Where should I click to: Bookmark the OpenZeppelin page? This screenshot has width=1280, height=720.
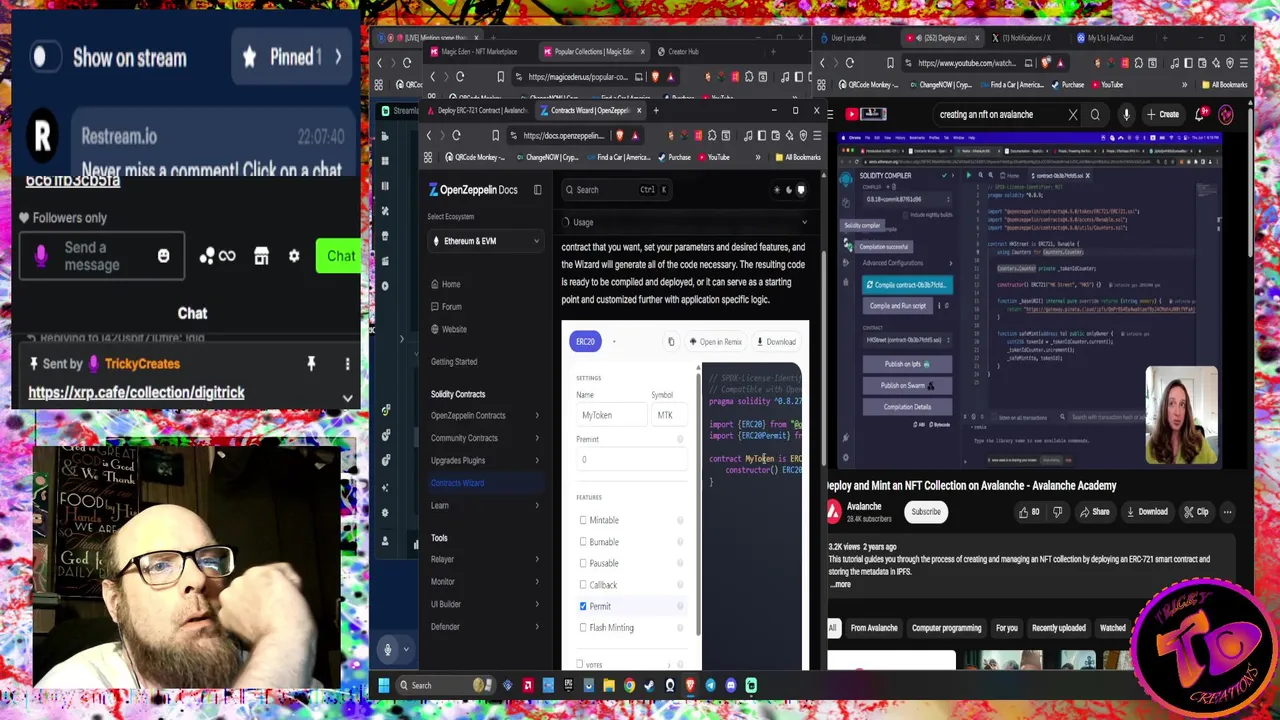pos(495,136)
